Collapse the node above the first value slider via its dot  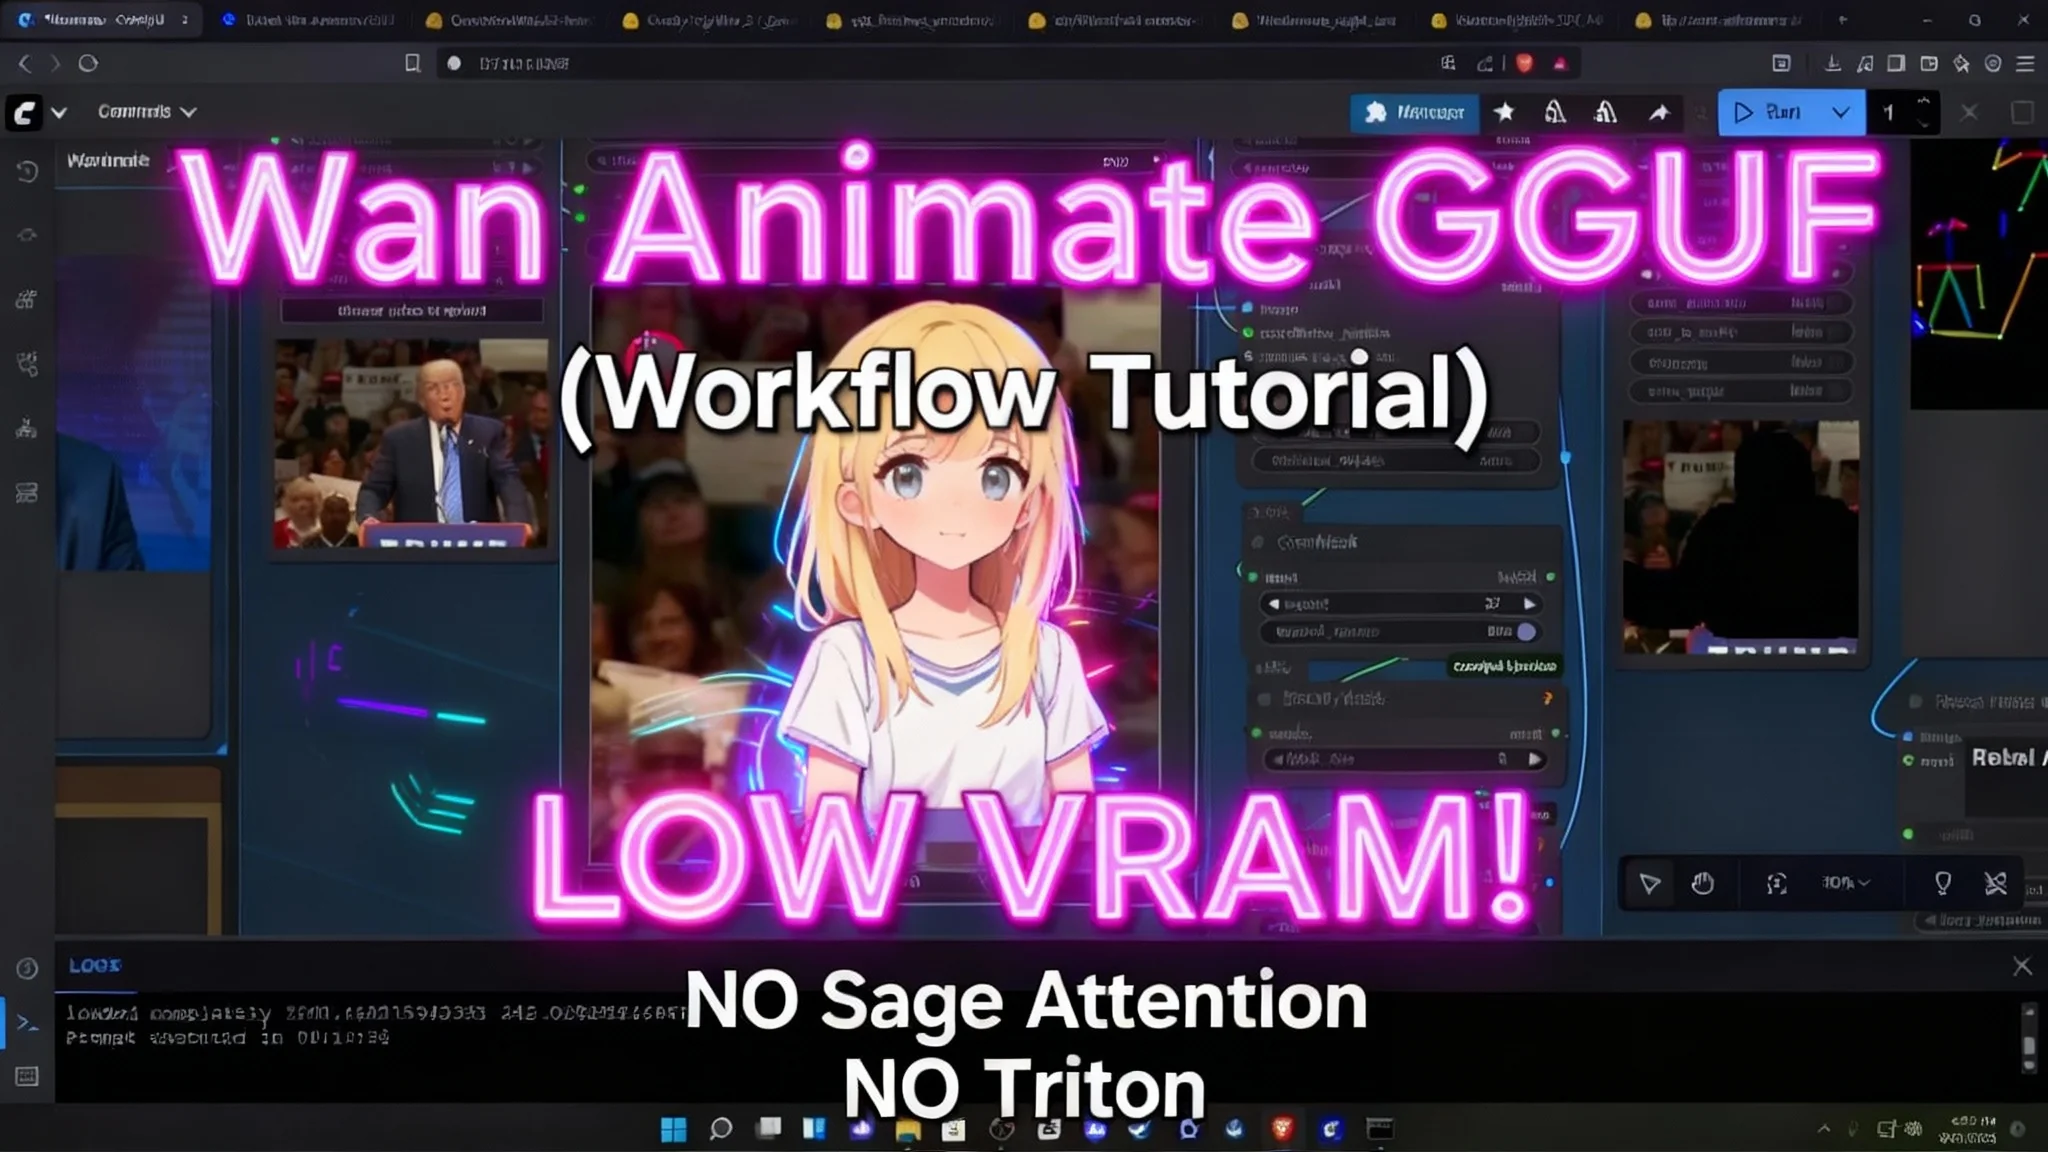[1258, 542]
